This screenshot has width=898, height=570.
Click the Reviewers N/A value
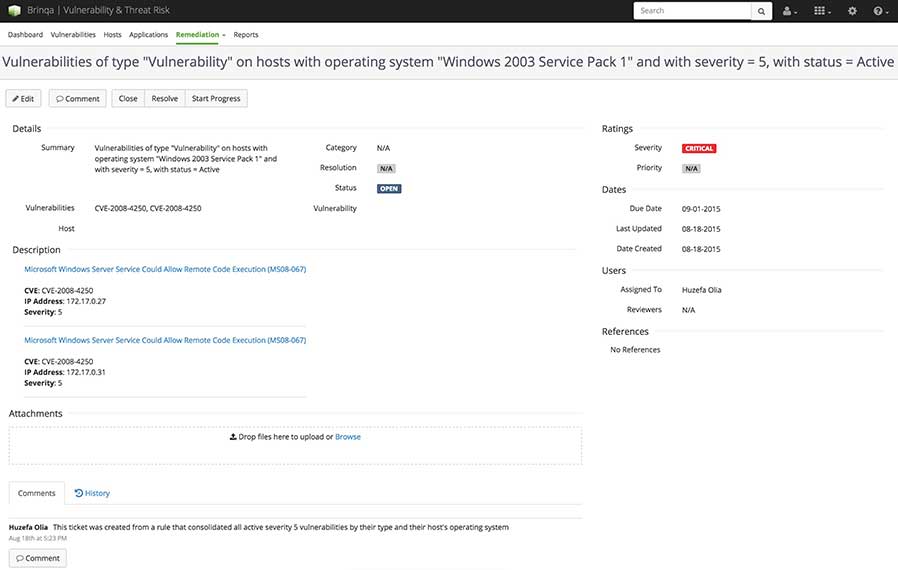(688, 310)
